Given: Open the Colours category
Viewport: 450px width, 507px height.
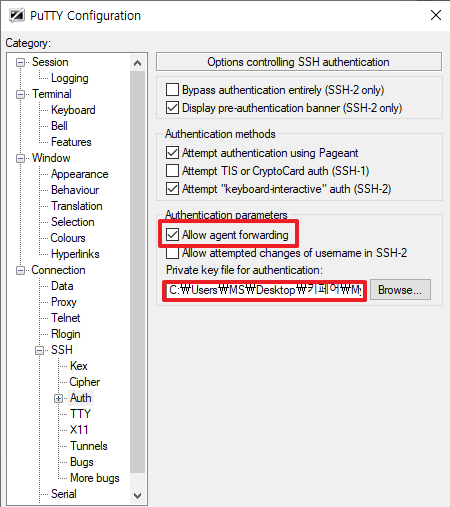Looking at the screenshot, I should (x=68, y=238).
